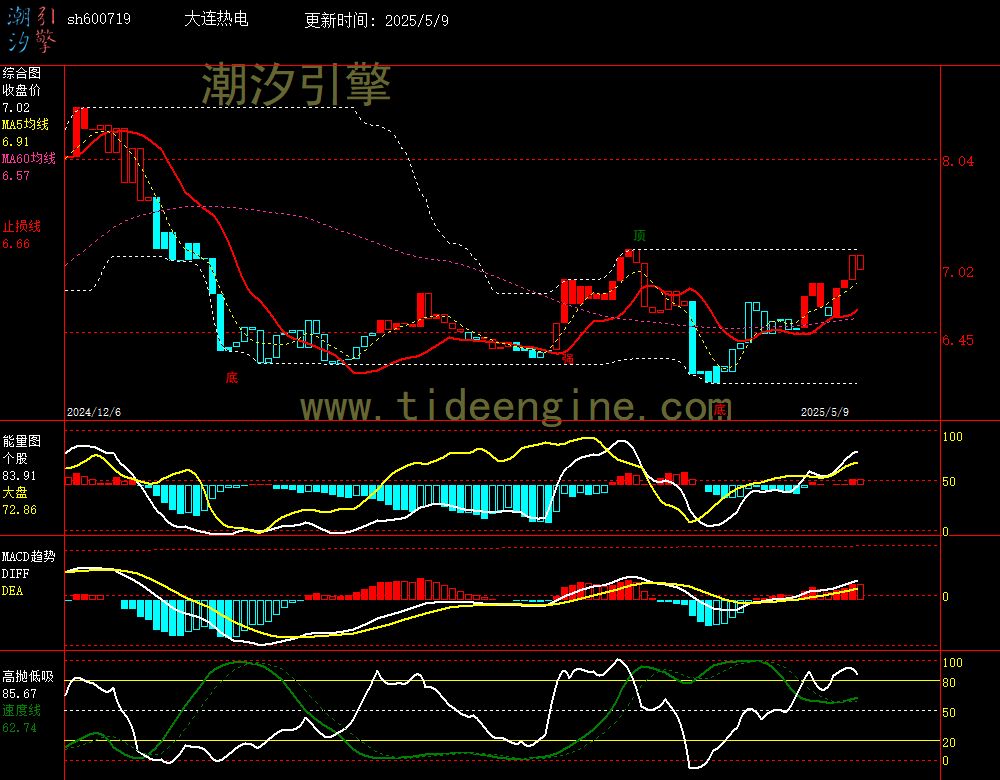The height and width of the screenshot is (780, 1000).
Task: Click the 底 marker beneath the left-side price trough
Action: click(x=232, y=378)
